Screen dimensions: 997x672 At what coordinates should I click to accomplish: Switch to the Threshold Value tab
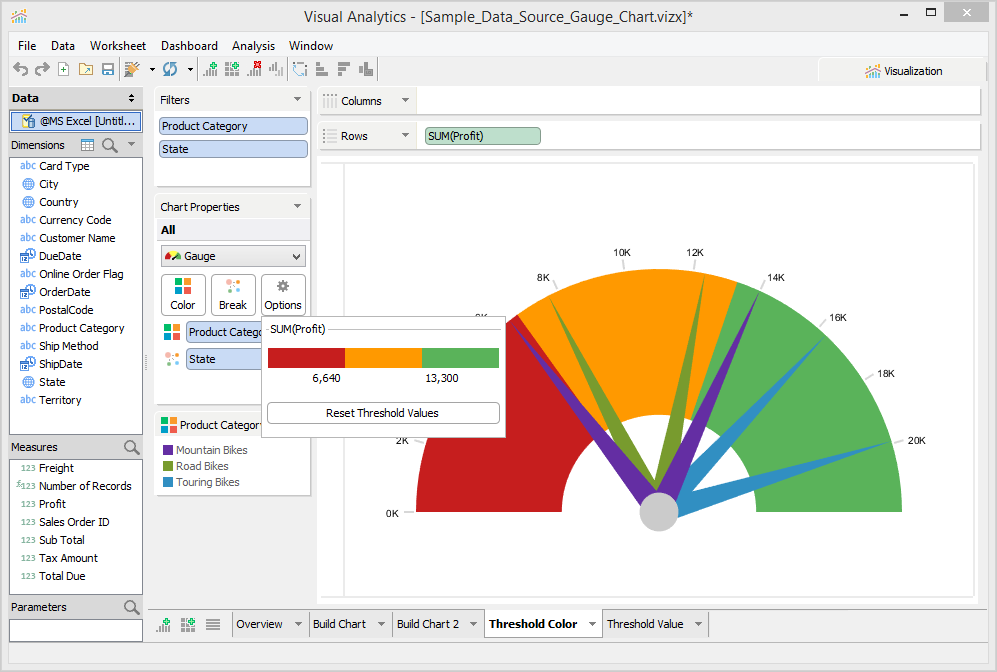pyautogui.click(x=645, y=624)
